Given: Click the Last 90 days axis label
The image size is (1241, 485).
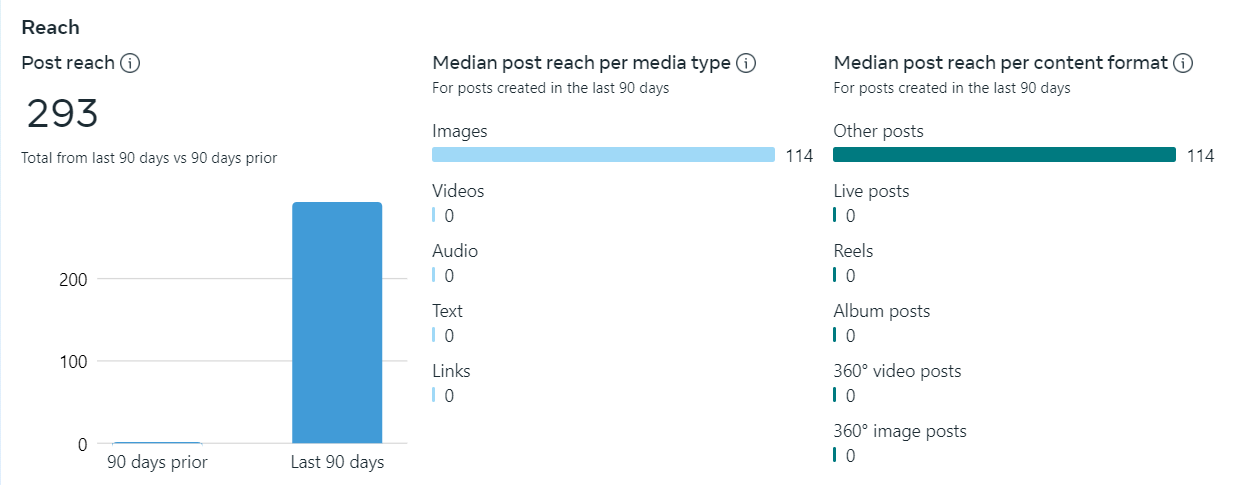Looking at the screenshot, I should click(337, 463).
